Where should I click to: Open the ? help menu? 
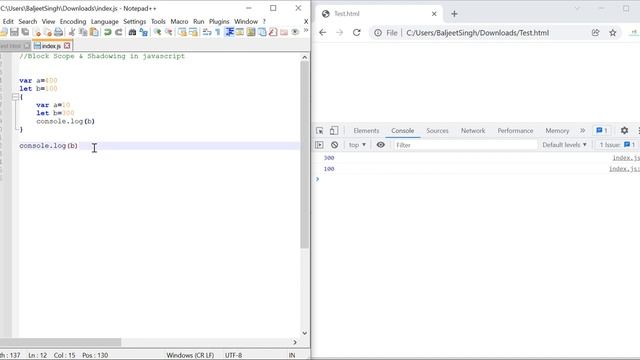click(x=264, y=21)
